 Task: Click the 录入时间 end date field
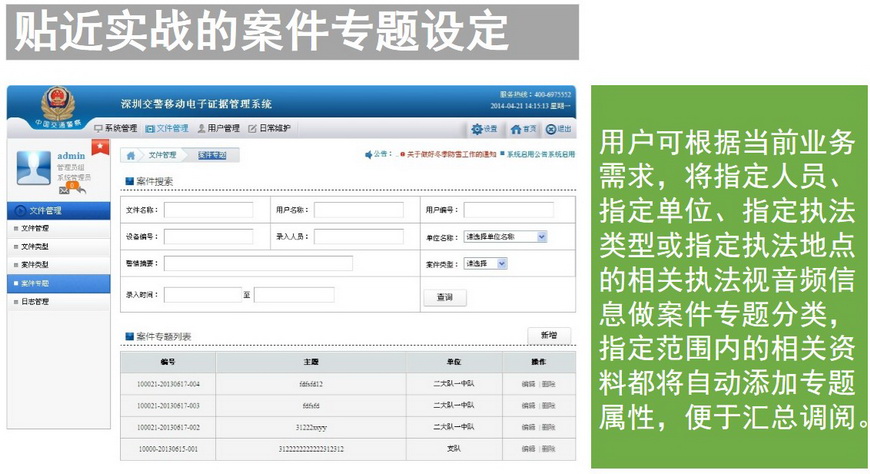pyautogui.click(x=294, y=295)
